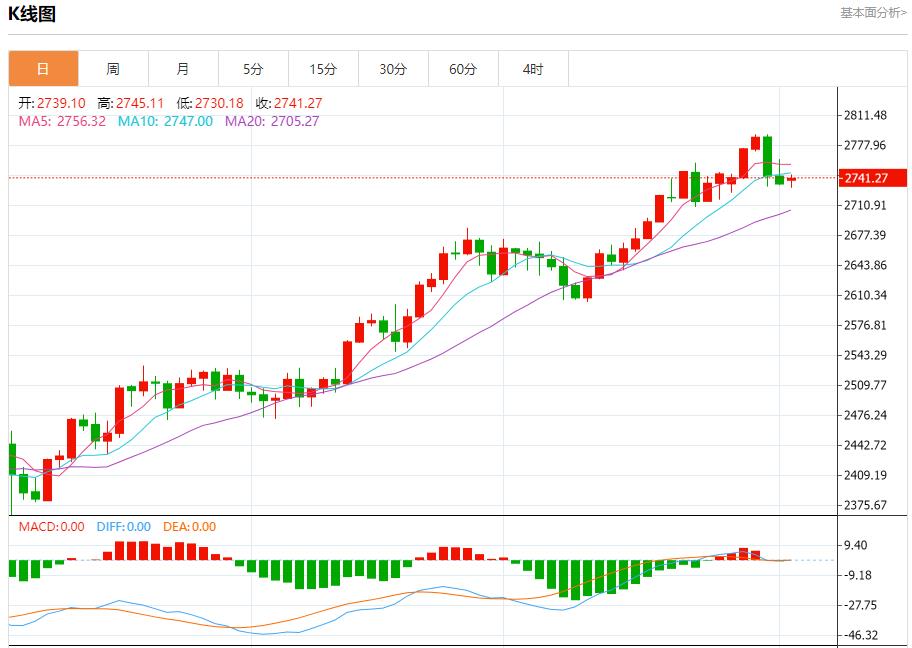This screenshot has width=912, height=648.
Task: Switch to the 4时 four-hour tab
Action: [533, 69]
